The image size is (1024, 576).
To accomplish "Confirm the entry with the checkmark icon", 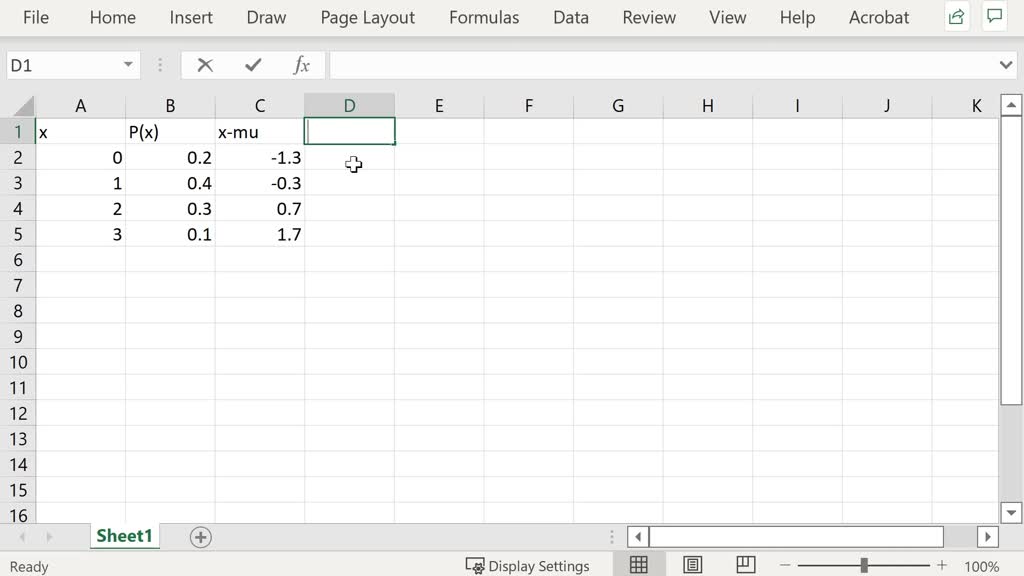I will 253,65.
